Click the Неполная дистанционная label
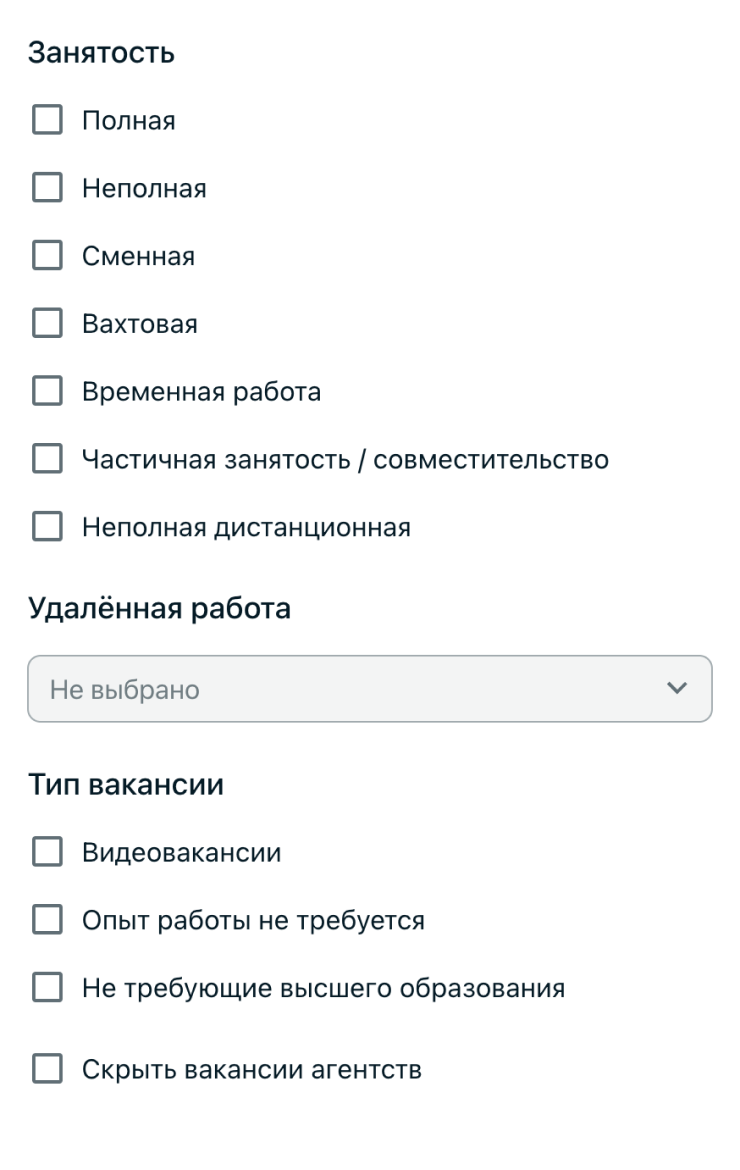This screenshot has height=1170, width=740. click(x=246, y=528)
